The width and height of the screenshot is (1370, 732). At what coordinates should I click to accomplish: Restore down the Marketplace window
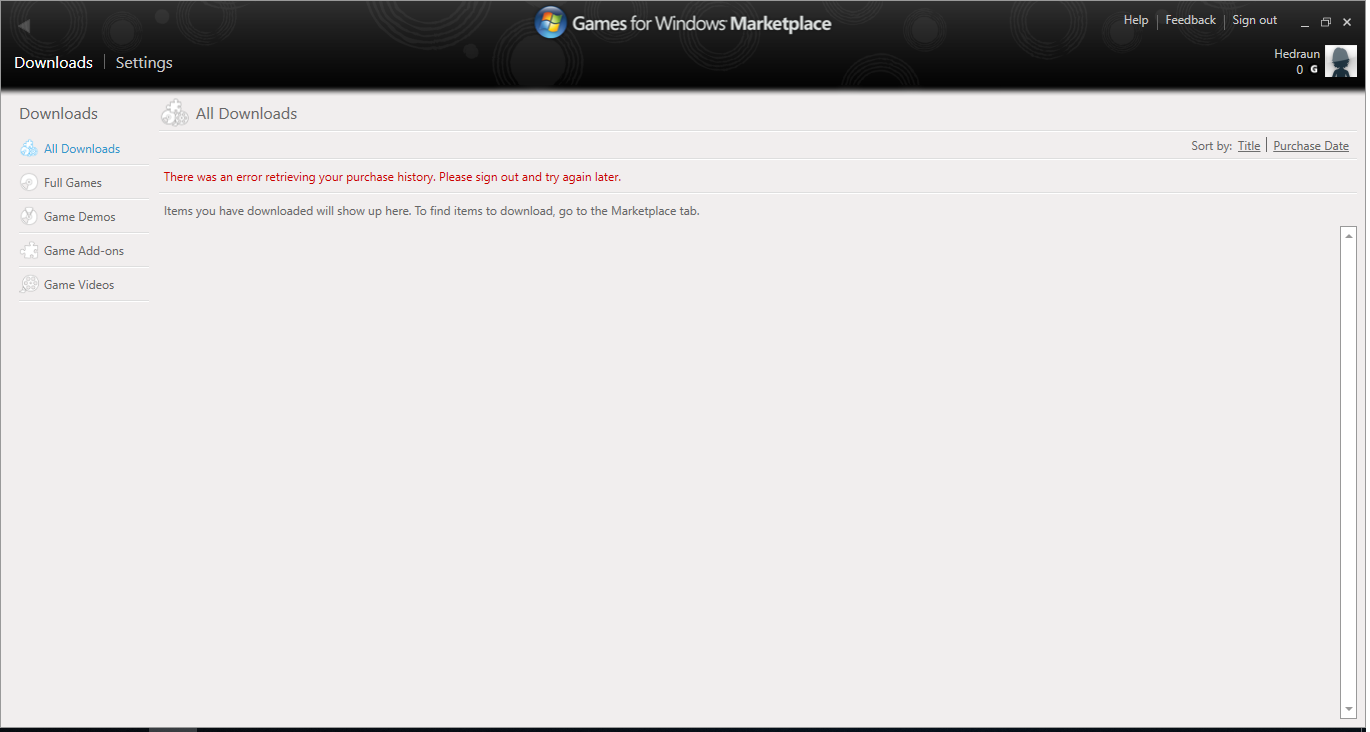pos(1326,22)
